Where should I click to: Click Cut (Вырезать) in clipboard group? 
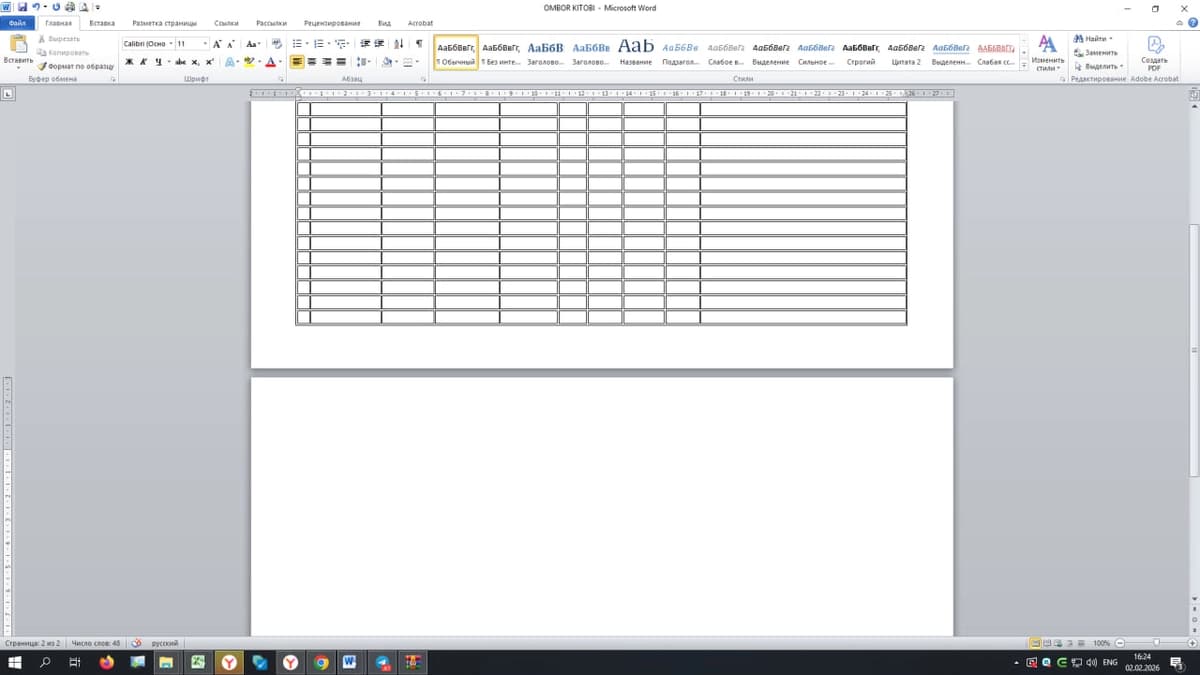(58, 38)
